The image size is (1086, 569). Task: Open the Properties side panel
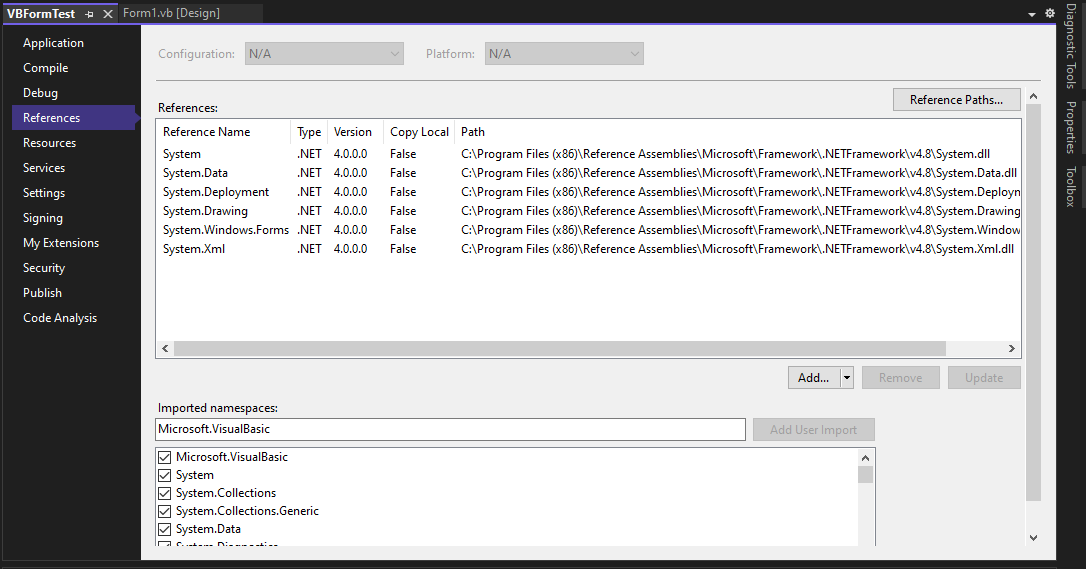1071,127
